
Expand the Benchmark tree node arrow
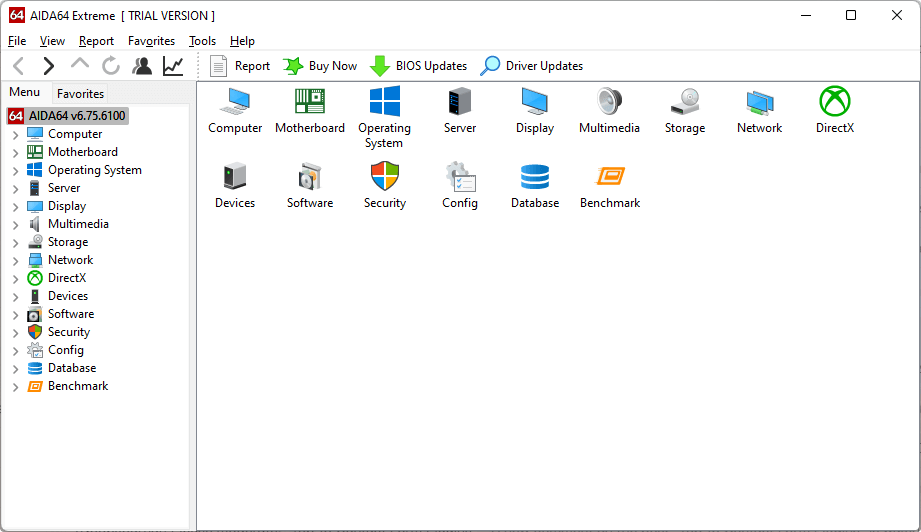pos(16,387)
